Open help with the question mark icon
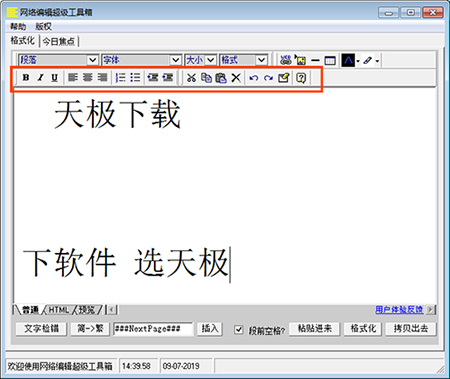 [301, 78]
